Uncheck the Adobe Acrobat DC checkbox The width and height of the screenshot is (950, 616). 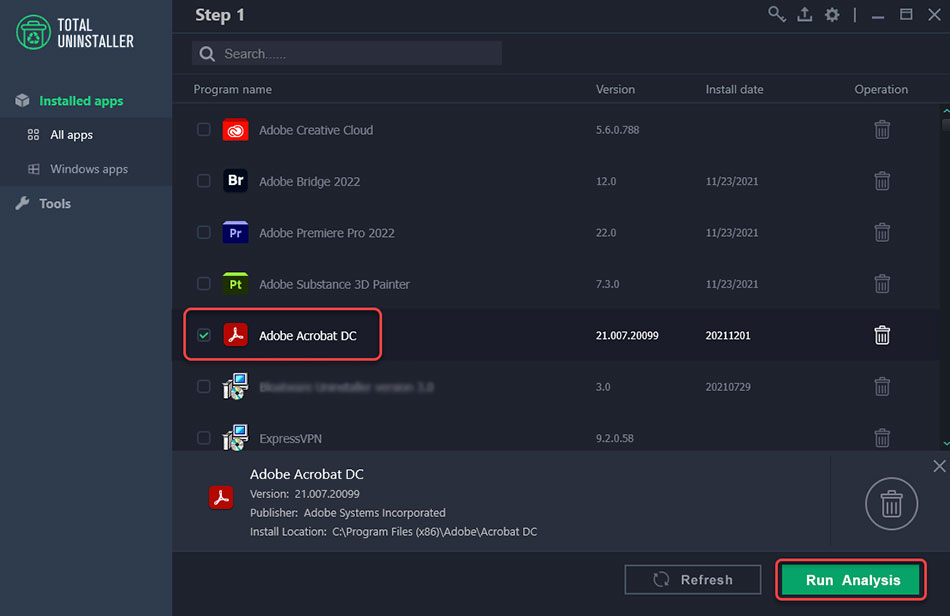tap(204, 335)
